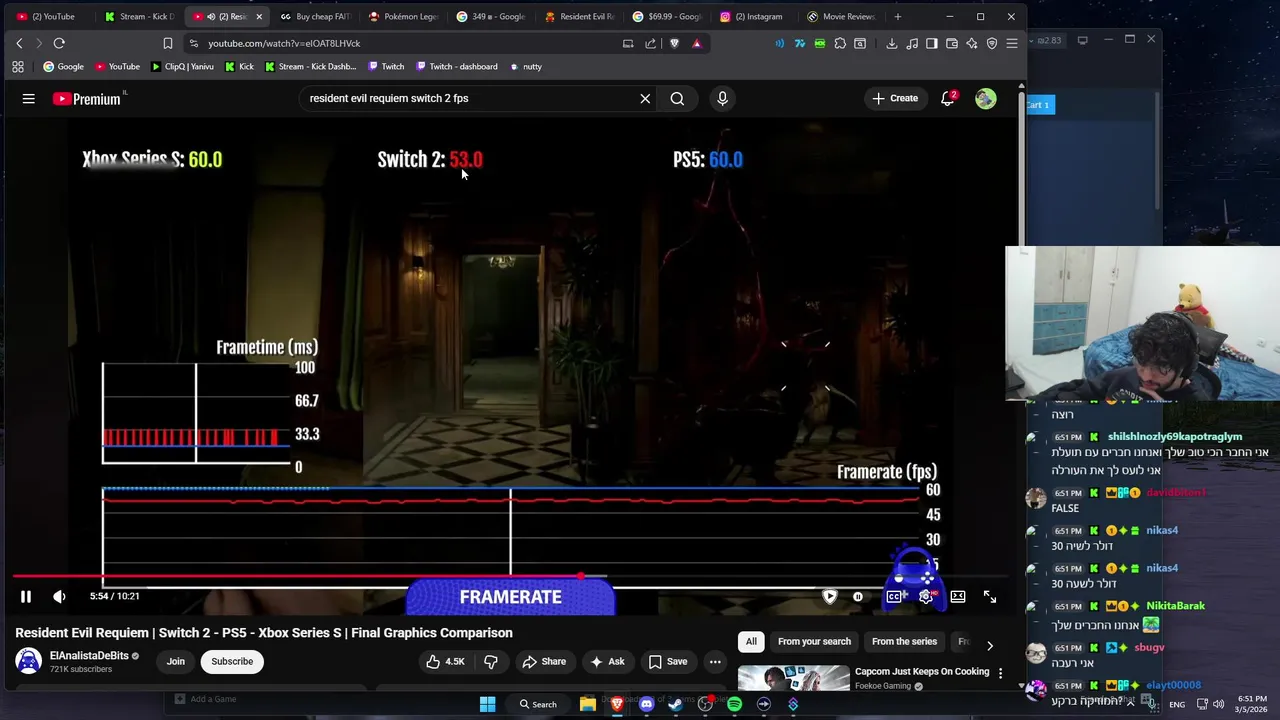This screenshot has height=720, width=1280.
Task: Go to YouTube Premium home logo
Action: 87,98
